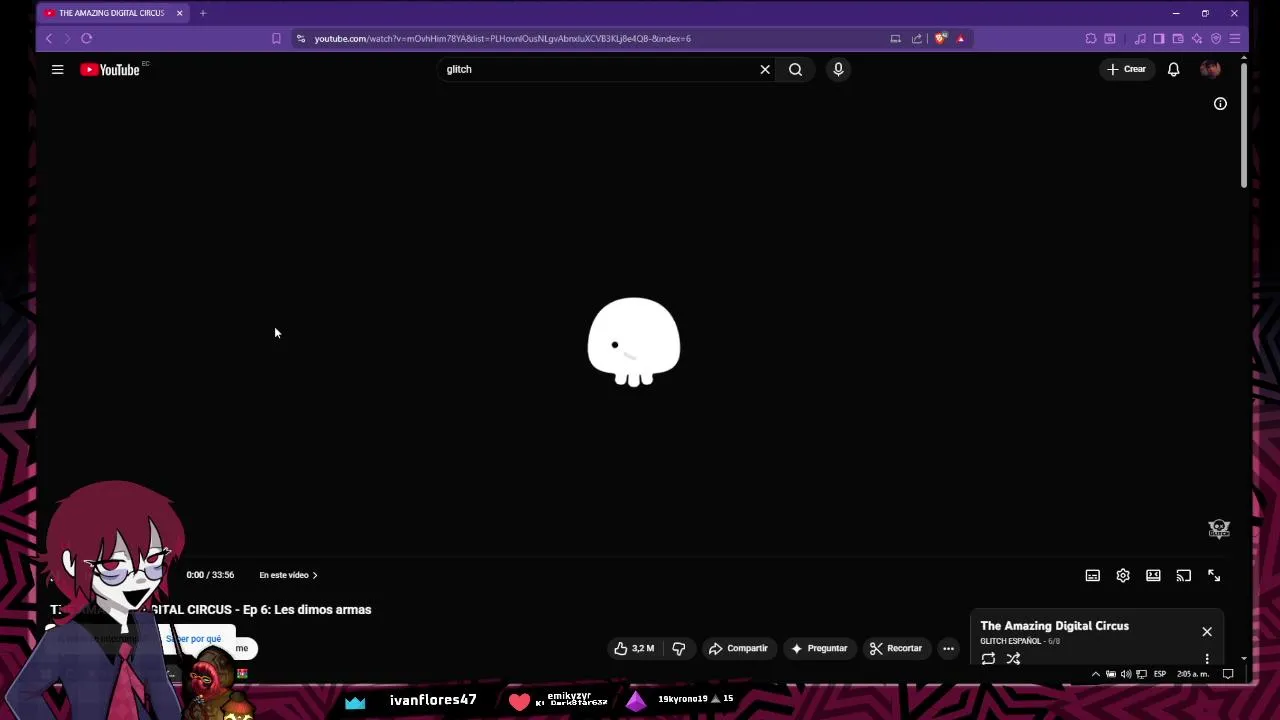The width and height of the screenshot is (1280, 720).
Task: Open media control music note icon
Action: (x=1140, y=38)
